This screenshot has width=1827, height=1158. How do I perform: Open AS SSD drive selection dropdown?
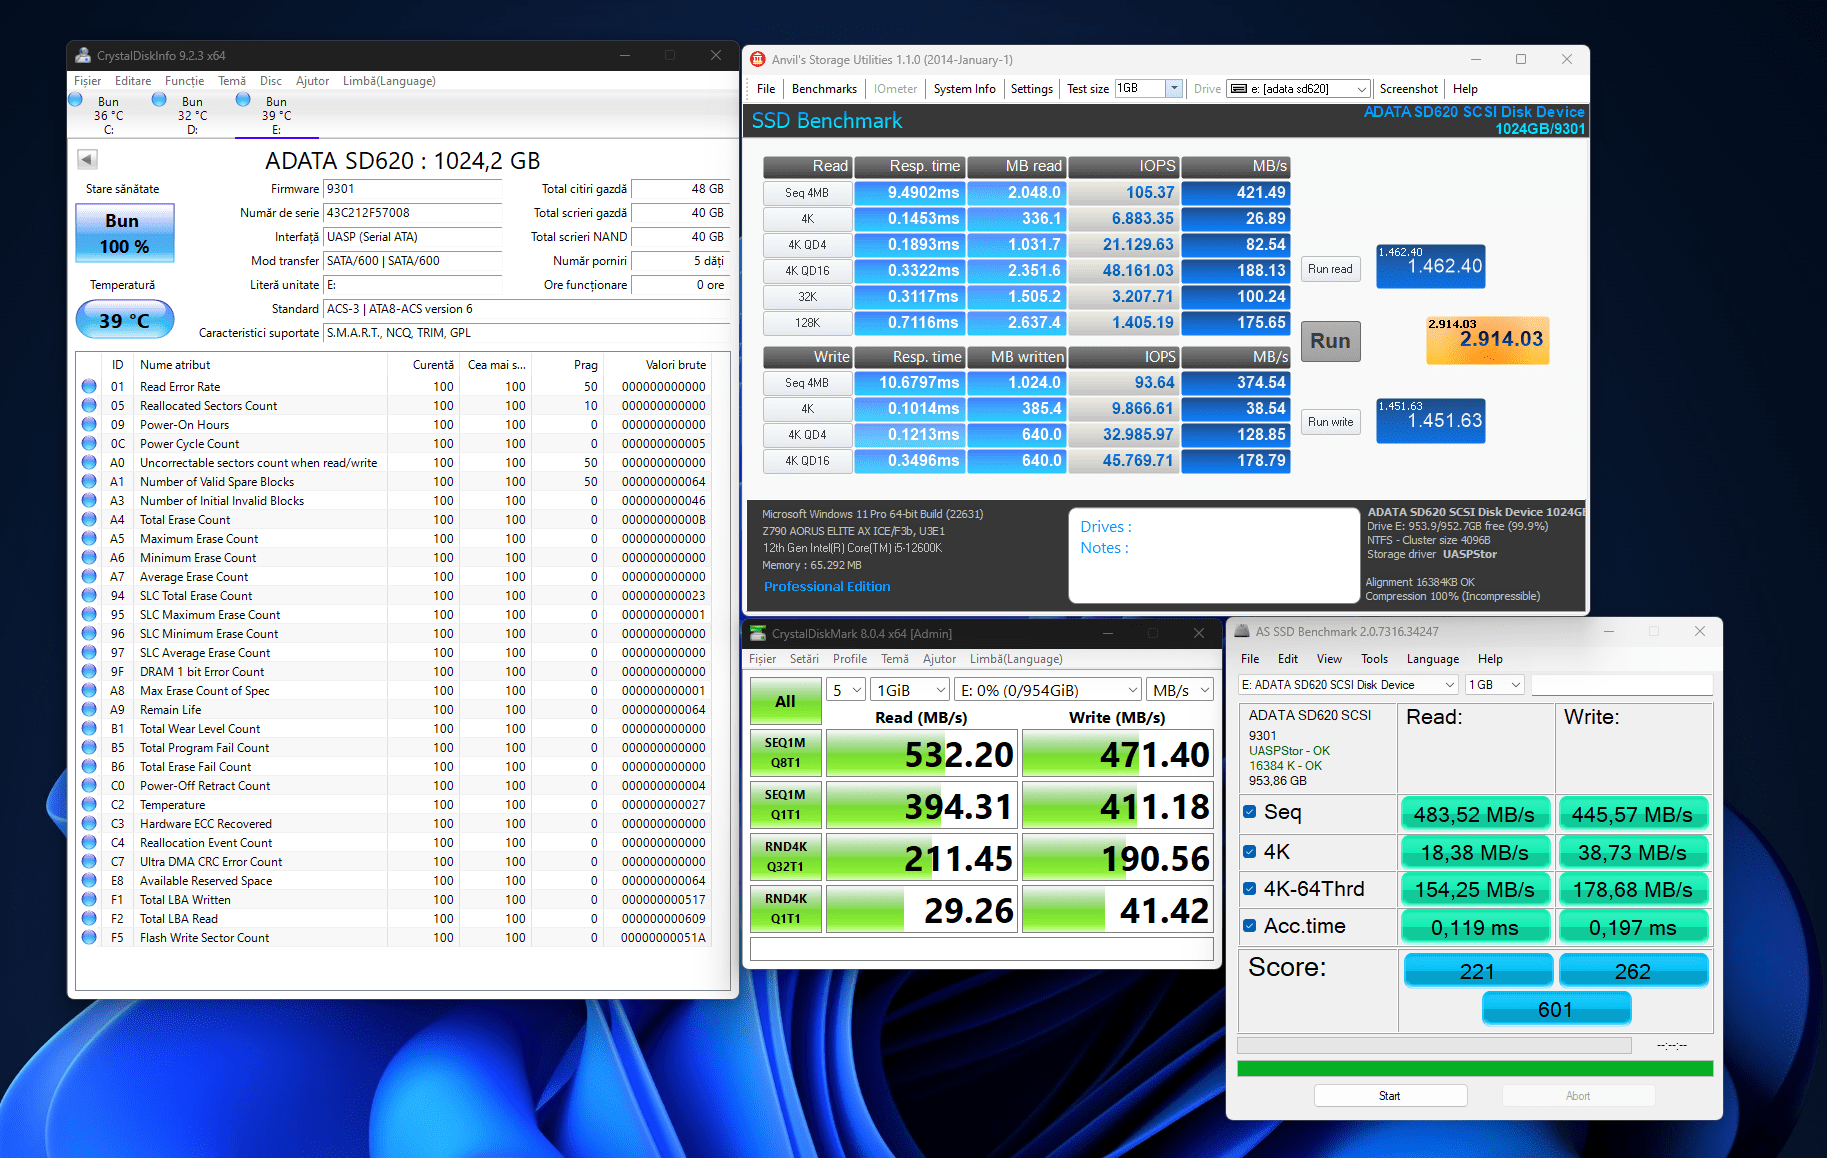(1347, 685)
